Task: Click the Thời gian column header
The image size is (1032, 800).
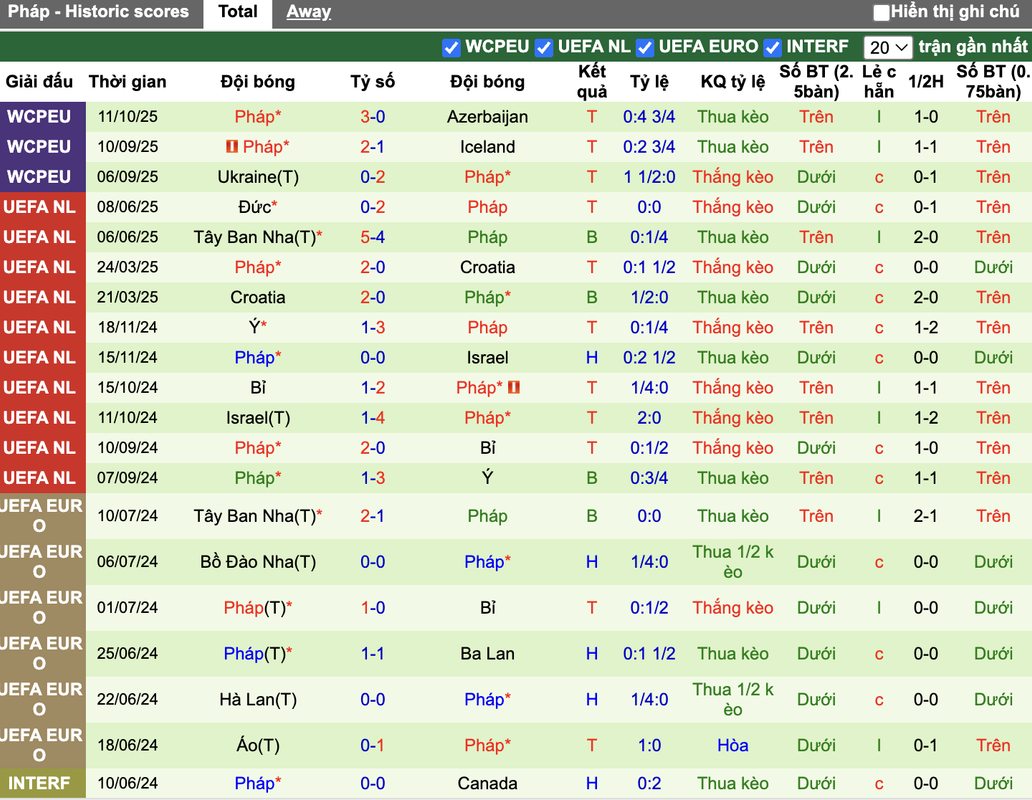Action: pyautogui.click(x=128, y=82)
